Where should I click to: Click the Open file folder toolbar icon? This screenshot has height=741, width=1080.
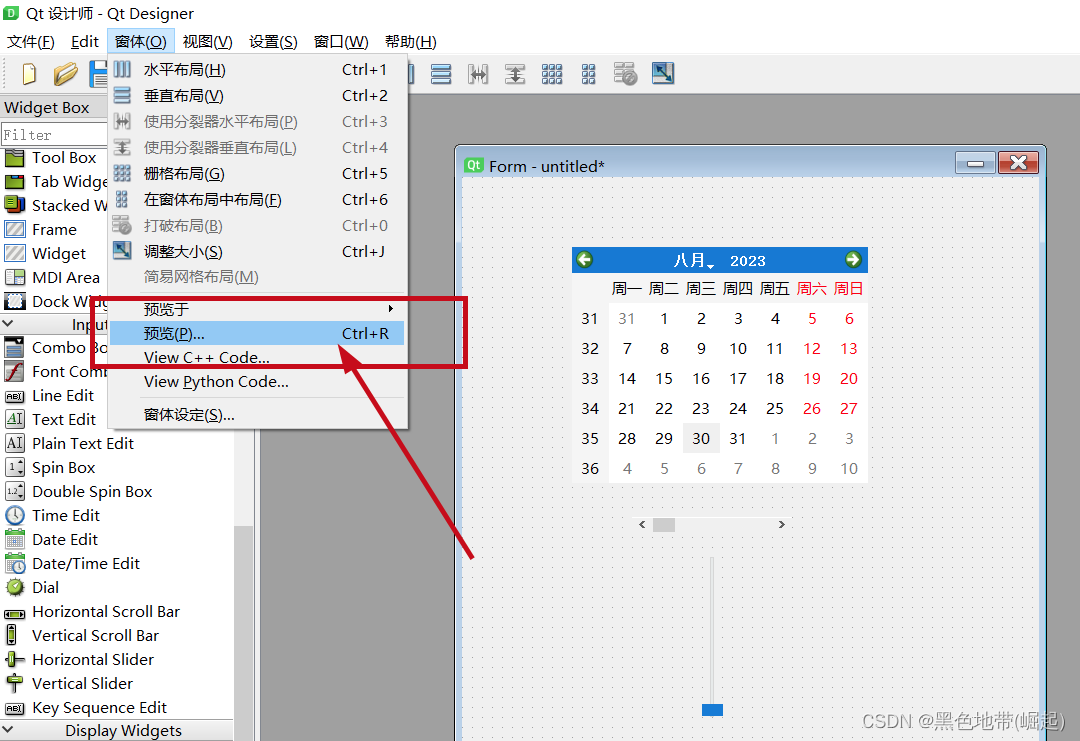65,74
